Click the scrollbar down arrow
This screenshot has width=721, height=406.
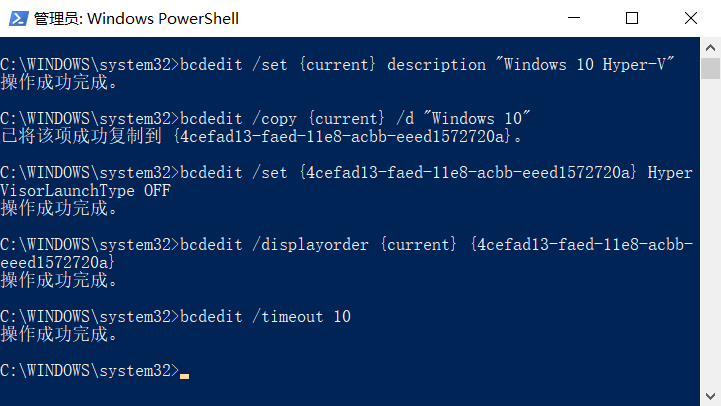710,396
